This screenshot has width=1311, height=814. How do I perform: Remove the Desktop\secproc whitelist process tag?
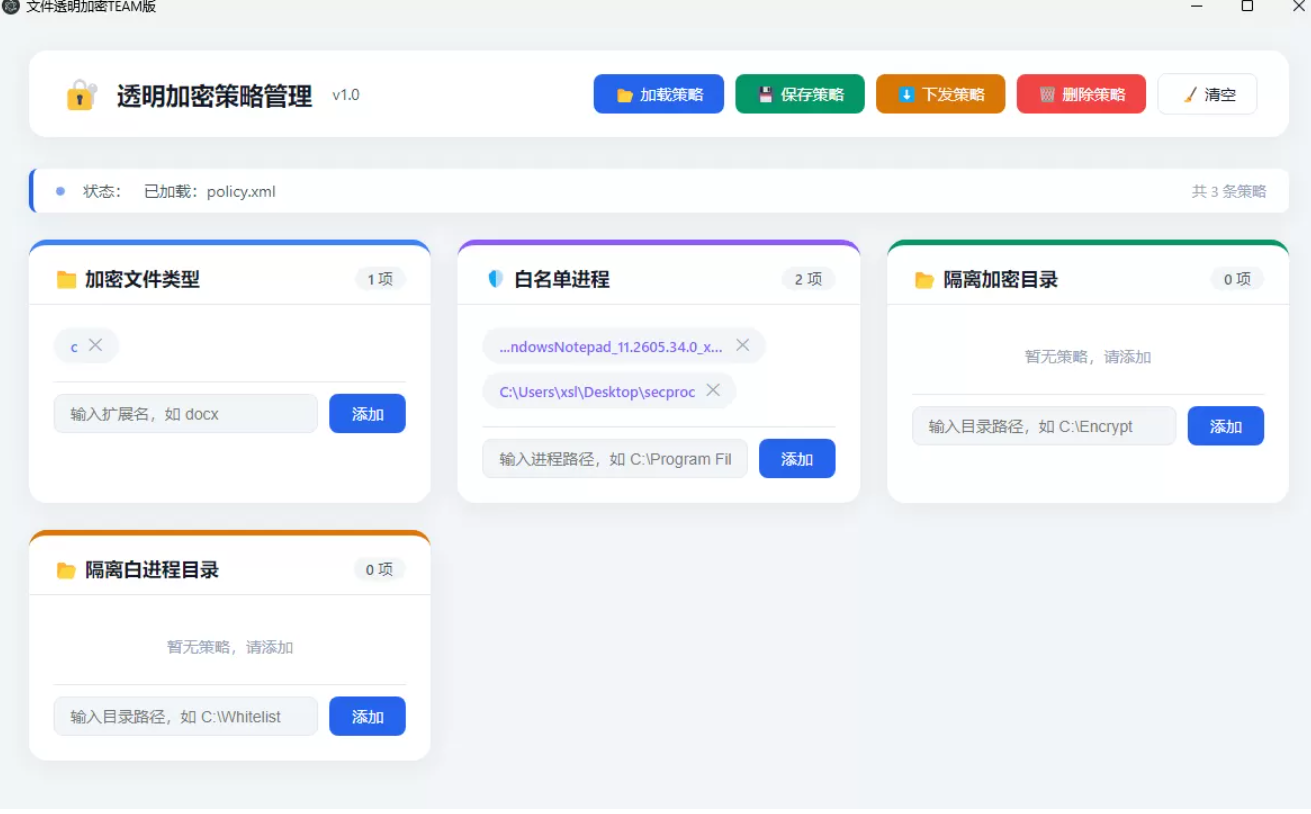click(x=713, y=390)
